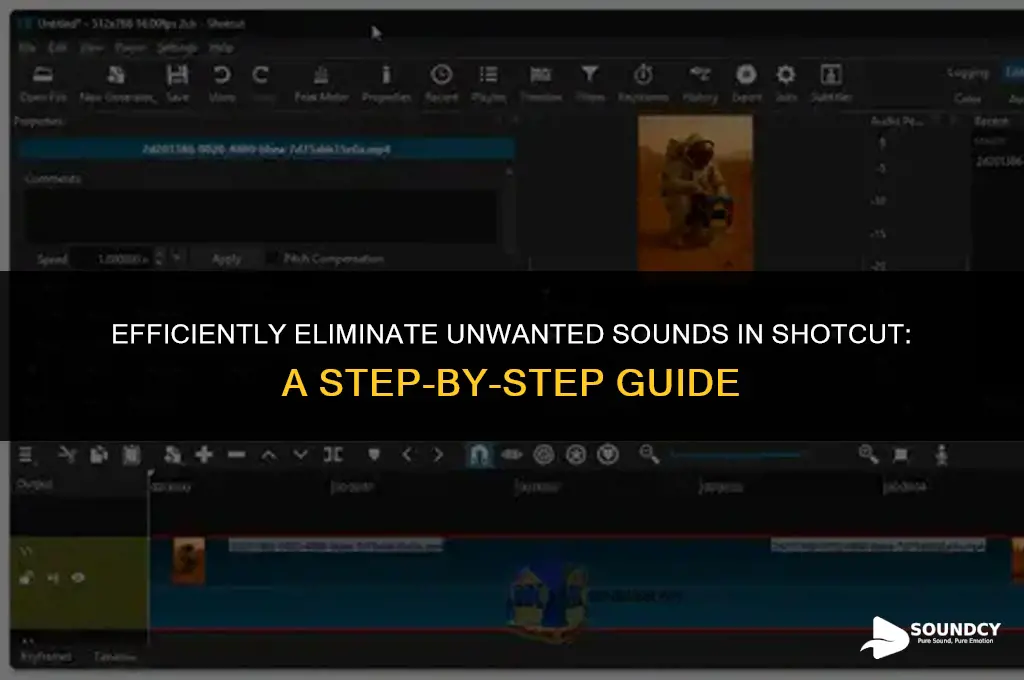Click the Speed value stepper arrows

159,259
